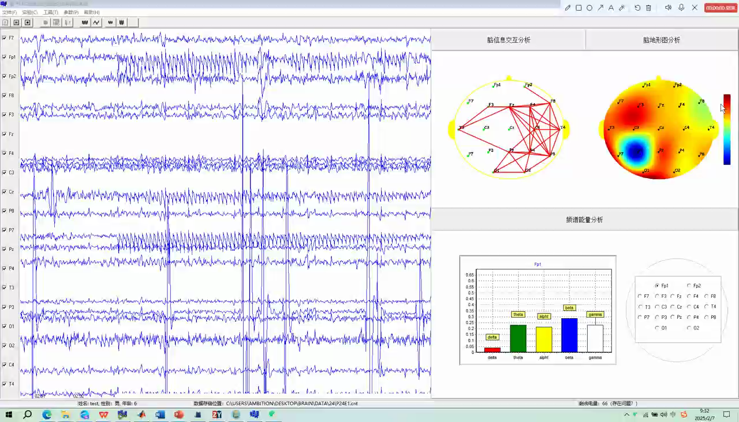Choose the rectangle drawing tool

click(x=579, y=8)
